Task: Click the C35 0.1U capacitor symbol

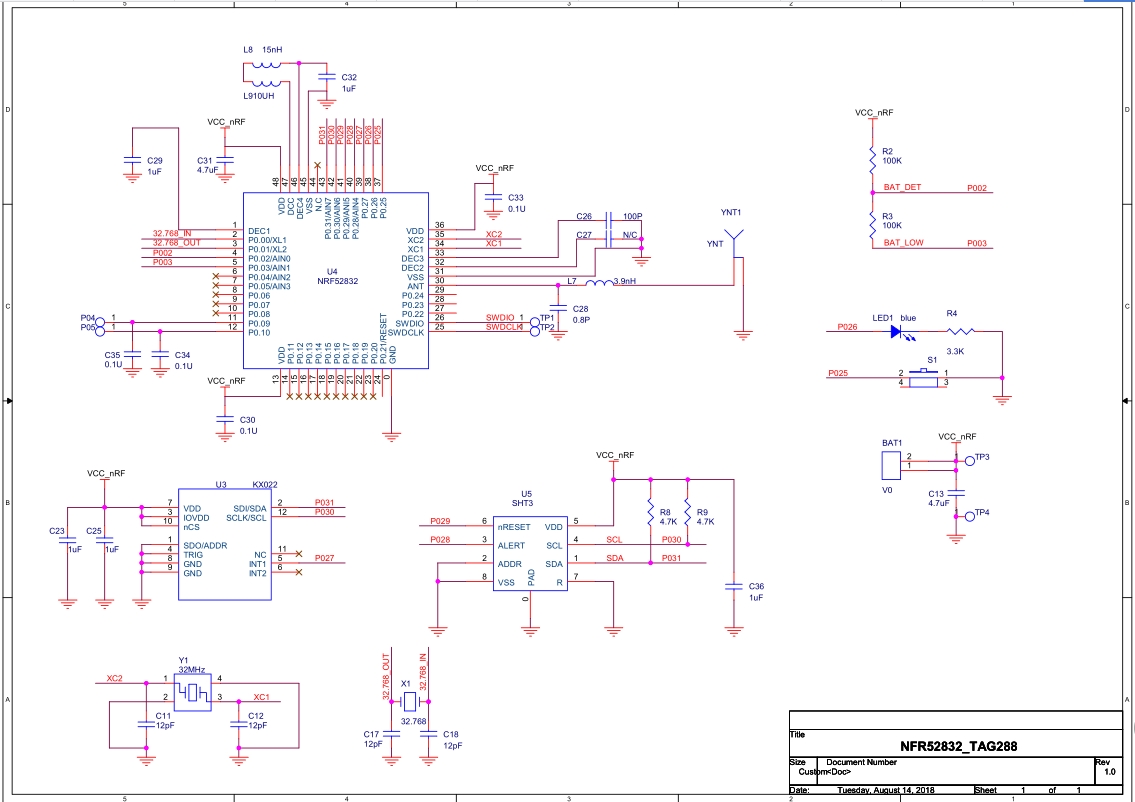Action: (x=132, y=355)
